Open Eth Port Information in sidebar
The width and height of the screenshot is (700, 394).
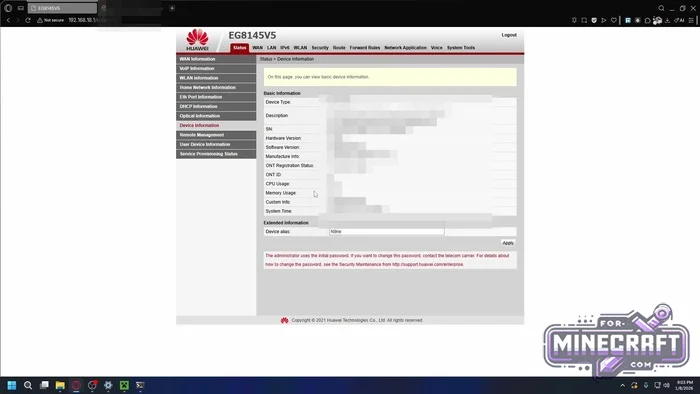pos(216,97)
